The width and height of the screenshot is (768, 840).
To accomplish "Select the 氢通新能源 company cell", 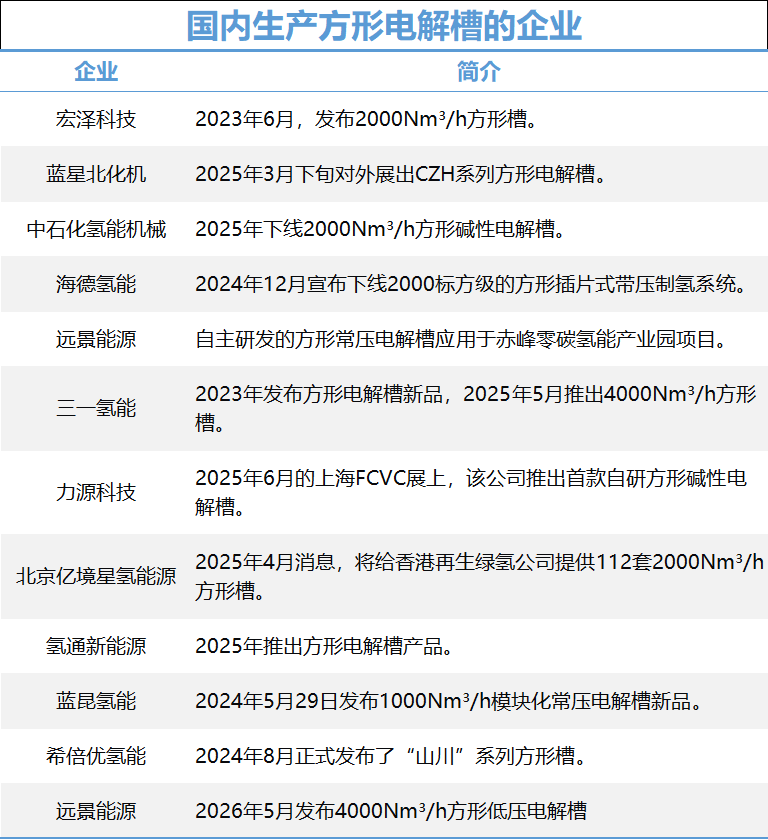I will tap(96, 646).
